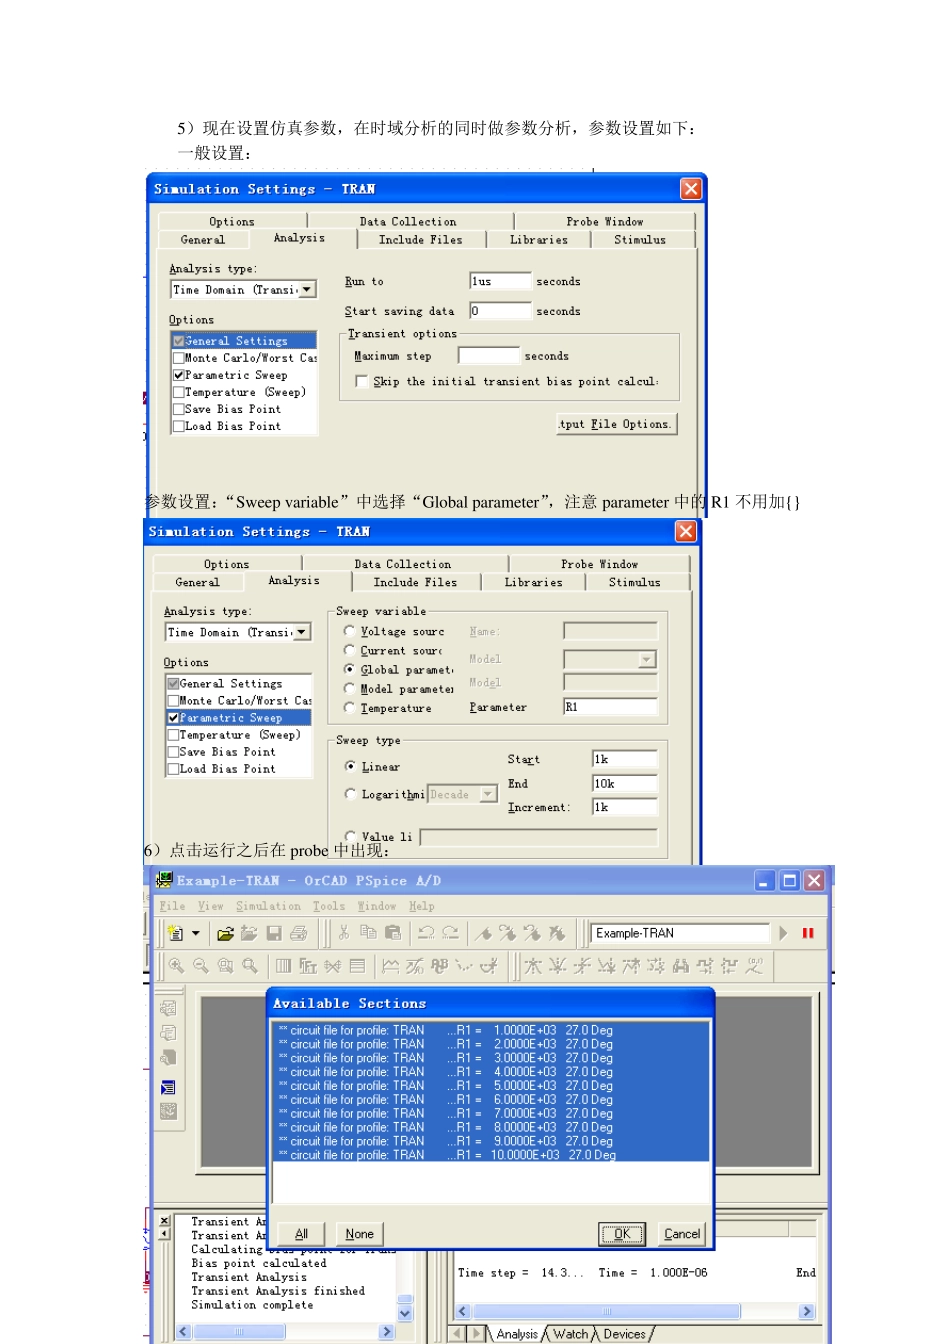Screen dimensions: 950x1344
Task: Check Save Bias Point in dialog with Run to
Action: click(x=179, y=409)
